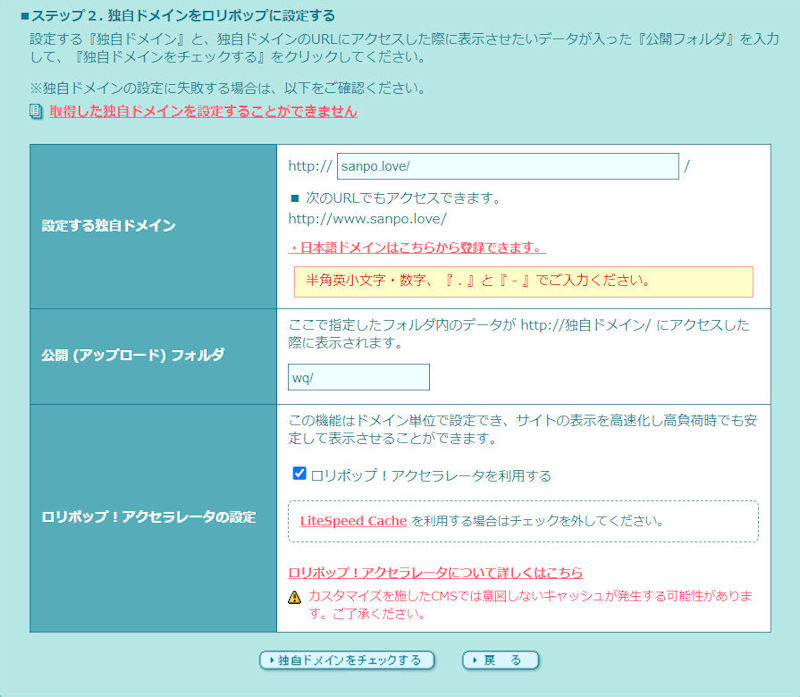This screenshot has width=800, height=697.
Task: Open the accelerator details link (詳しくはこちら)
Action: [435, 573]
